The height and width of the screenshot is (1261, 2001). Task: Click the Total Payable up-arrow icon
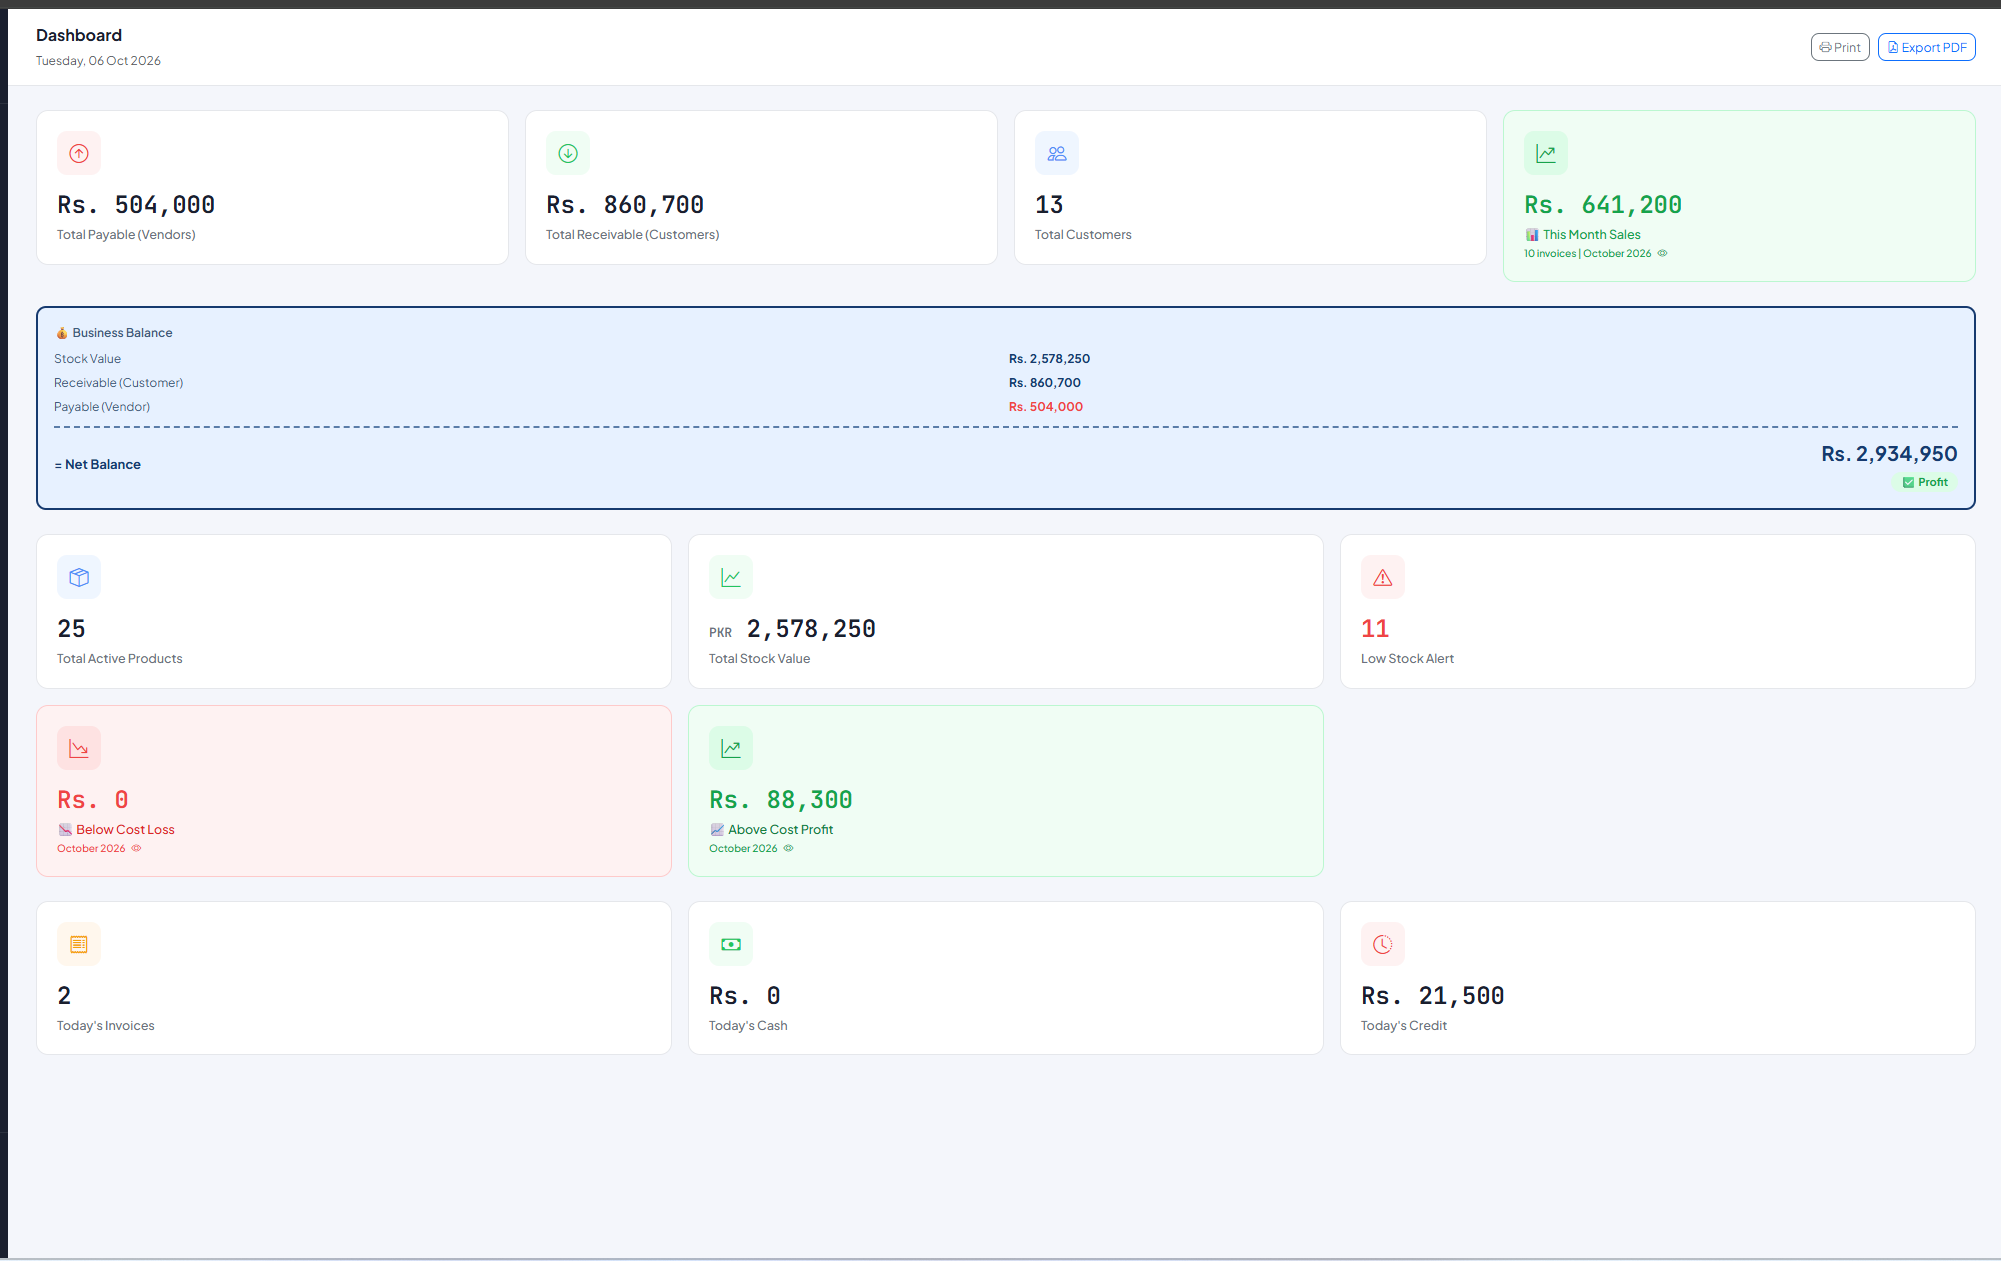pyautogui.click(x=79, y=153)
